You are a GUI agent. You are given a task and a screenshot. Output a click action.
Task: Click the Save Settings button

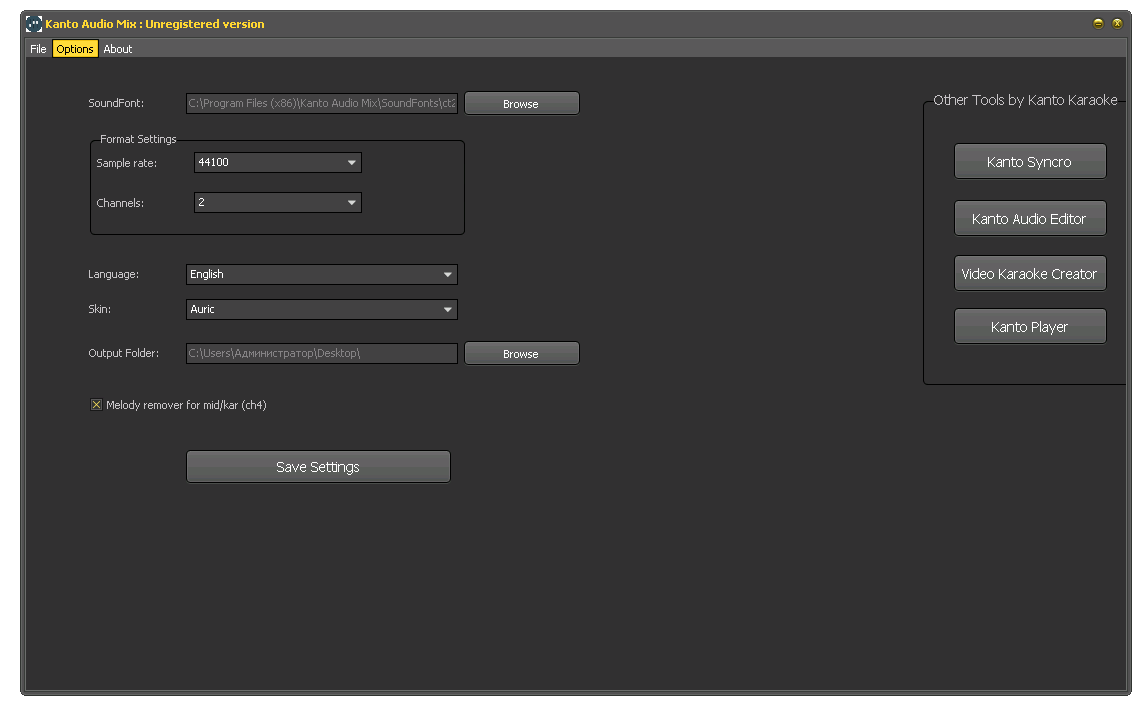318,467
